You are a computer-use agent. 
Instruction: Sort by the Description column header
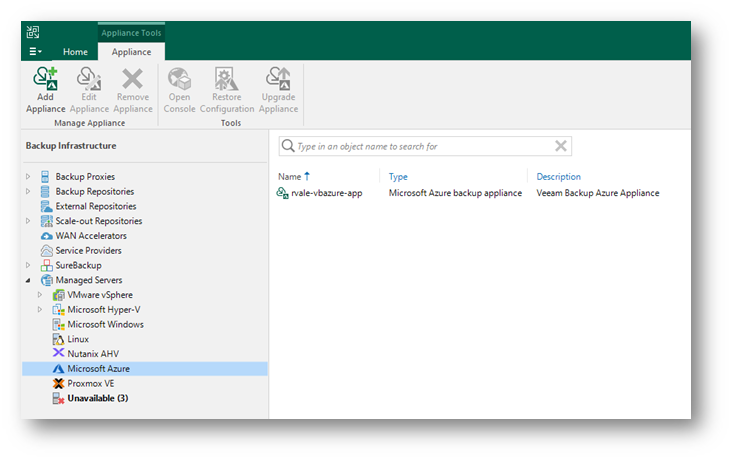click(558, 177)
